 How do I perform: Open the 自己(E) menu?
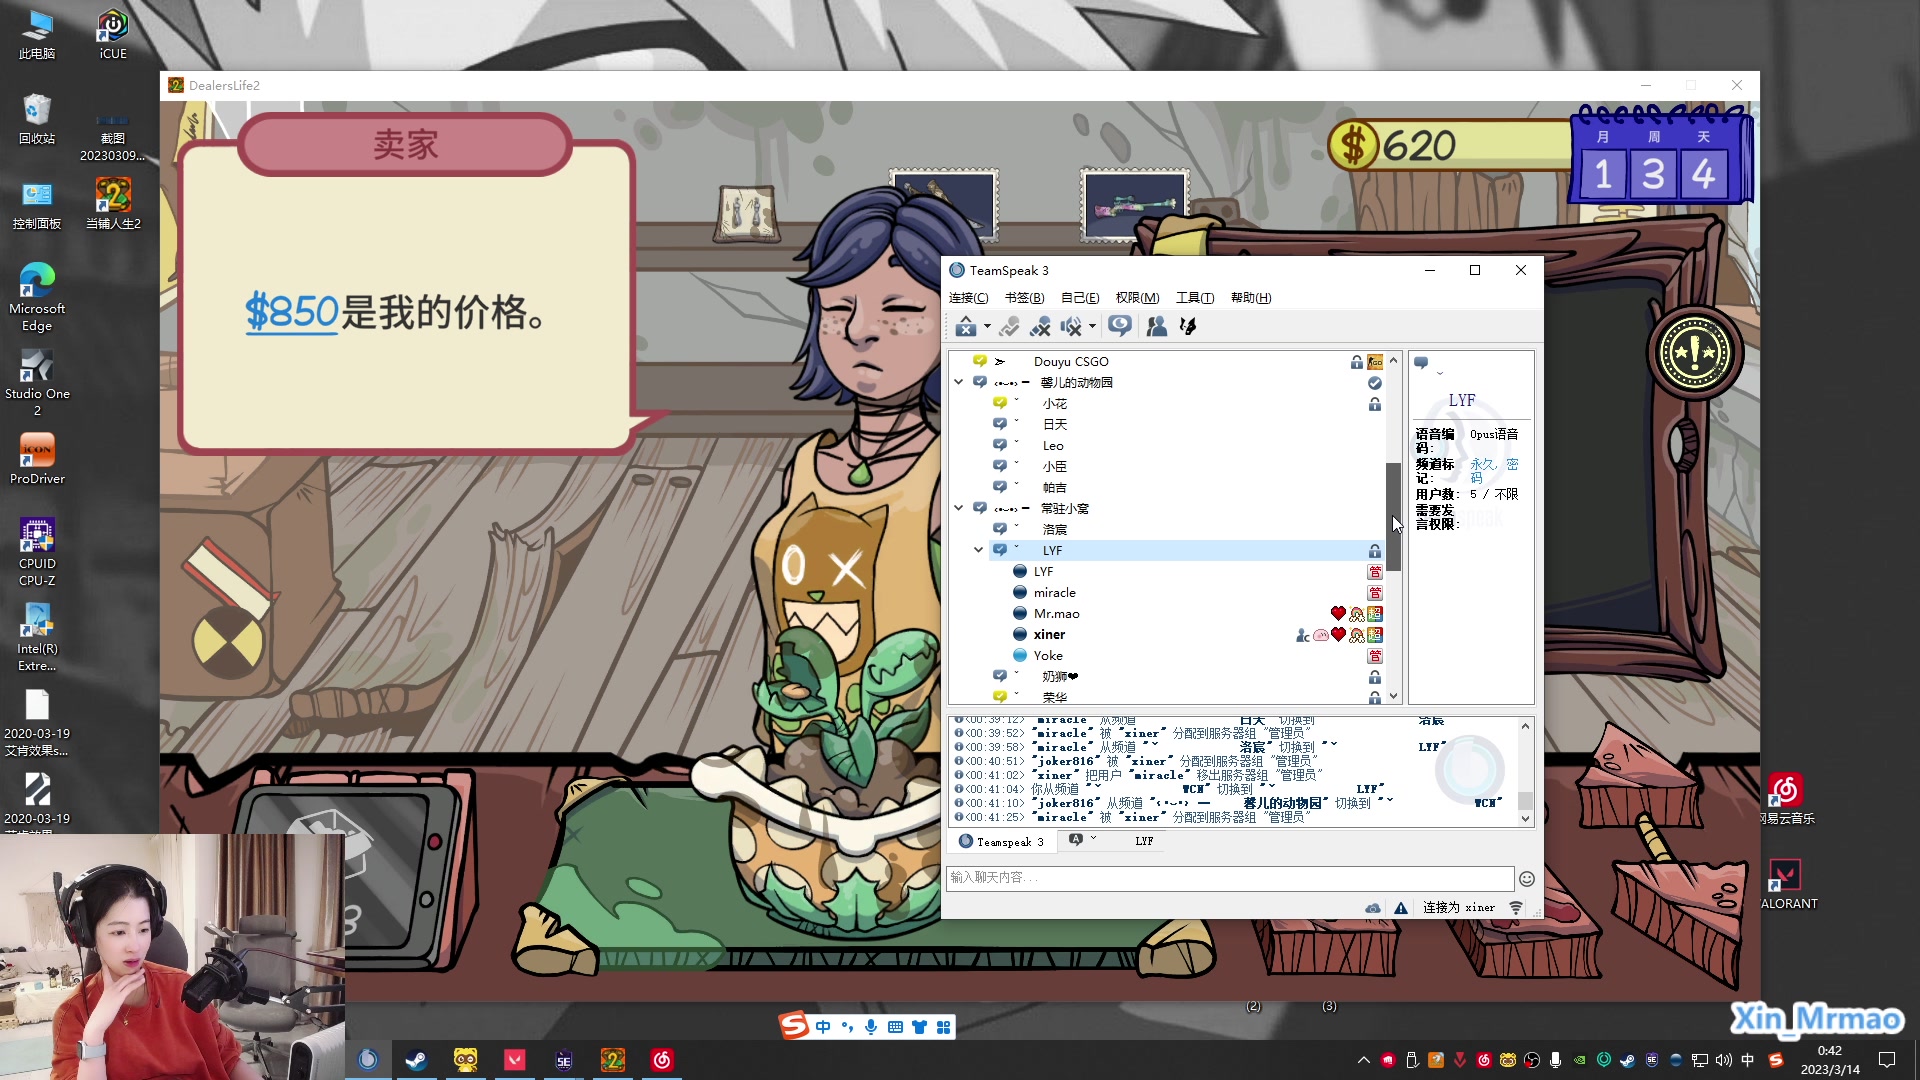pos(1080,298)
